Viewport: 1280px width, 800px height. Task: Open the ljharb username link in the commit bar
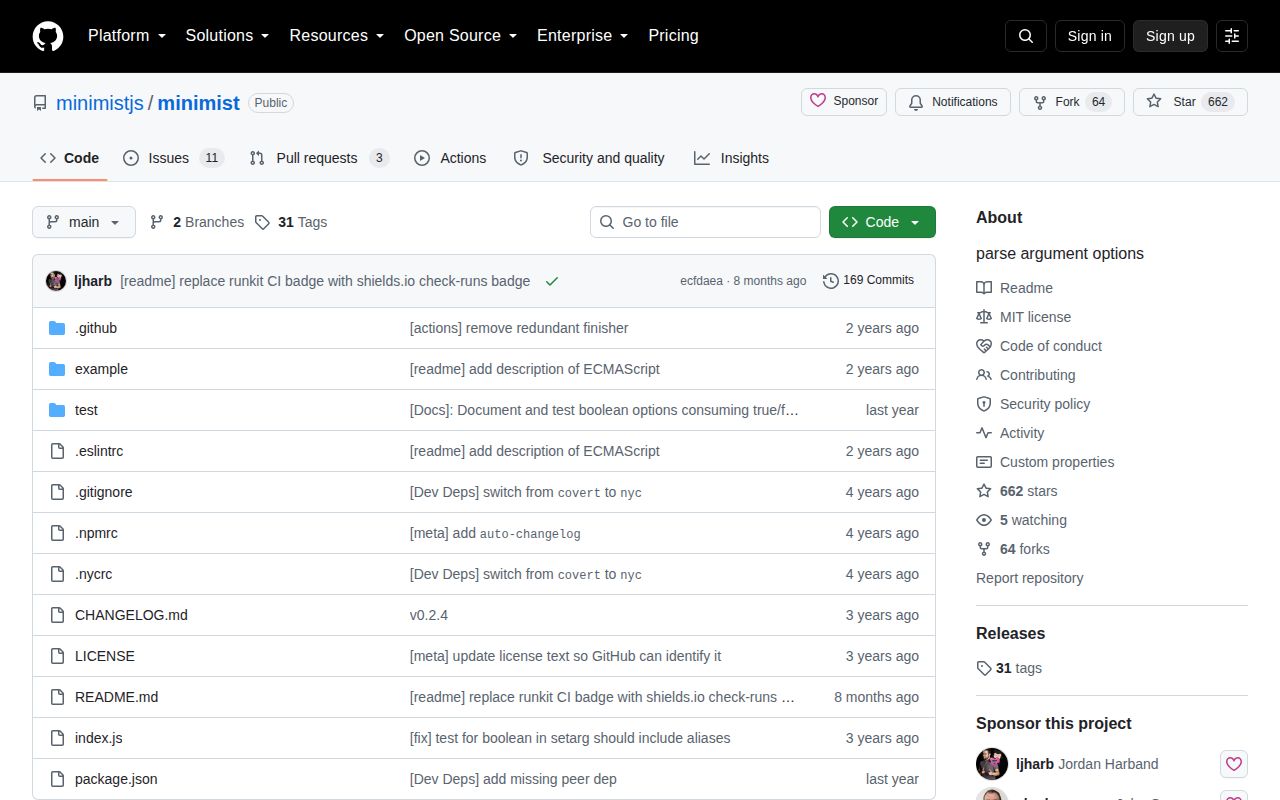(x=93, y=281)
